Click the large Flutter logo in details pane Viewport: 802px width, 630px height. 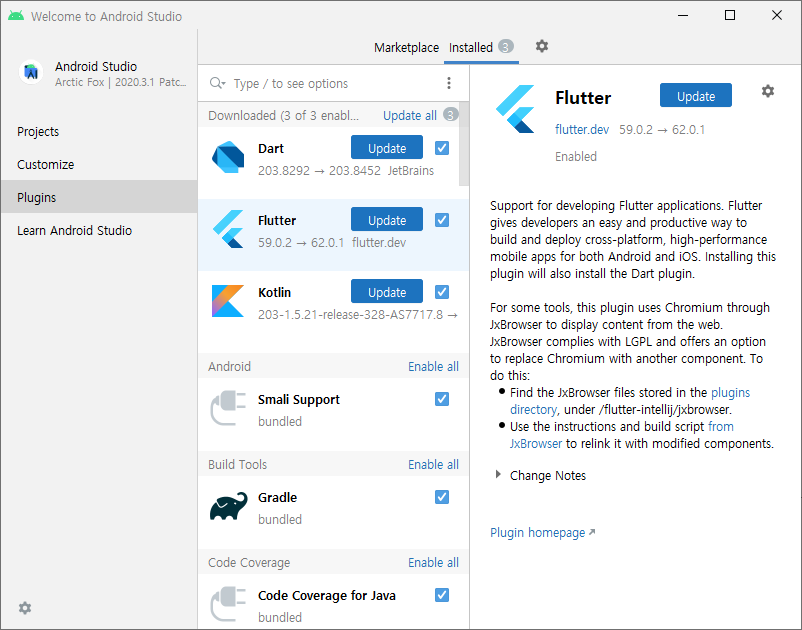[x=515, y=109]
